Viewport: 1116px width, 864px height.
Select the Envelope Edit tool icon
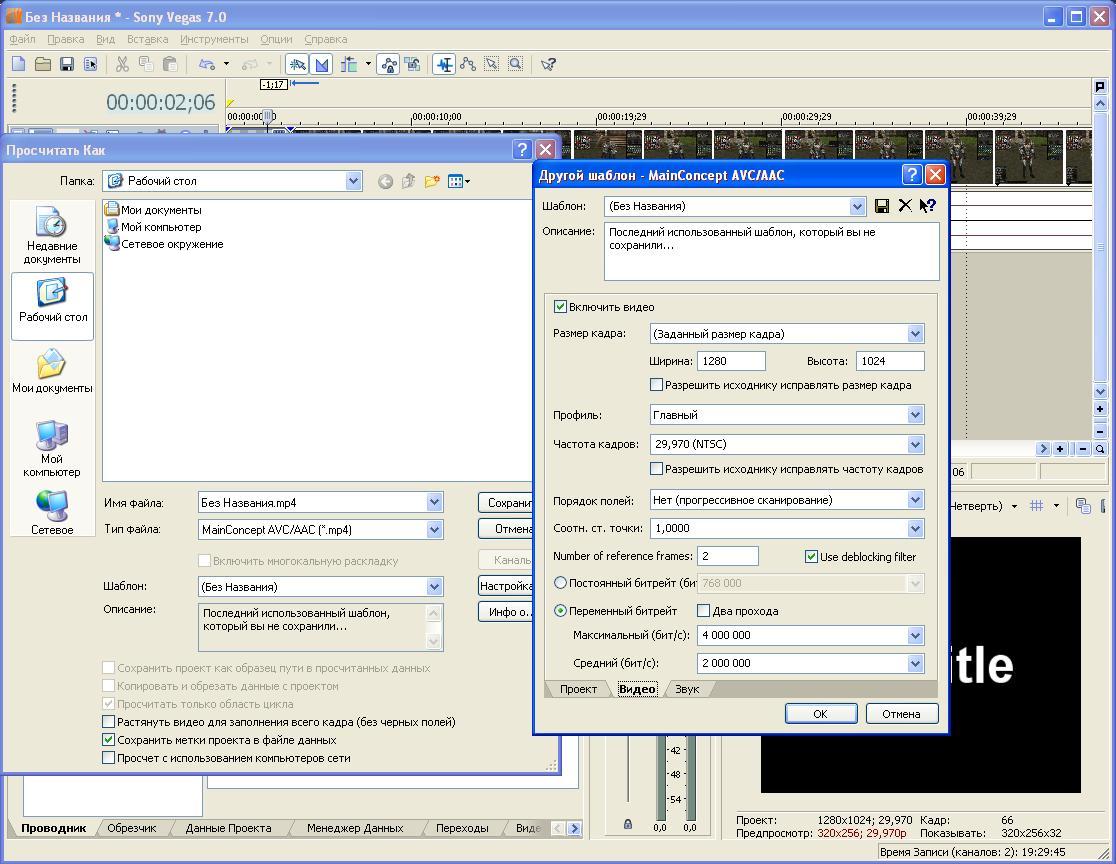coord(468,65)
